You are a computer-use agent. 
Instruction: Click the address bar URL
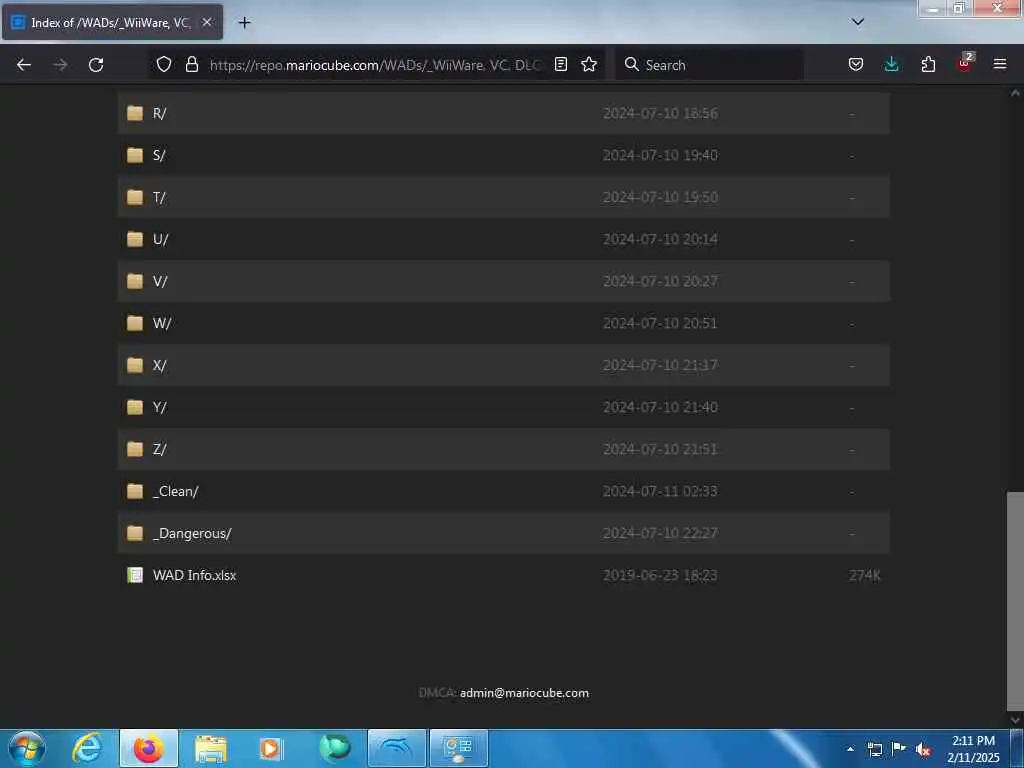[375, 65]
